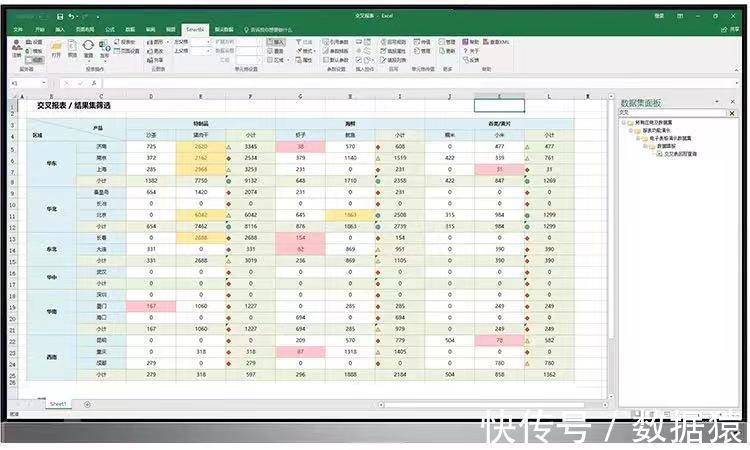This screenshot has height=450, width=750.
Task: Collapse the top-level folder in dataset tree
Action: coord(624,123)
